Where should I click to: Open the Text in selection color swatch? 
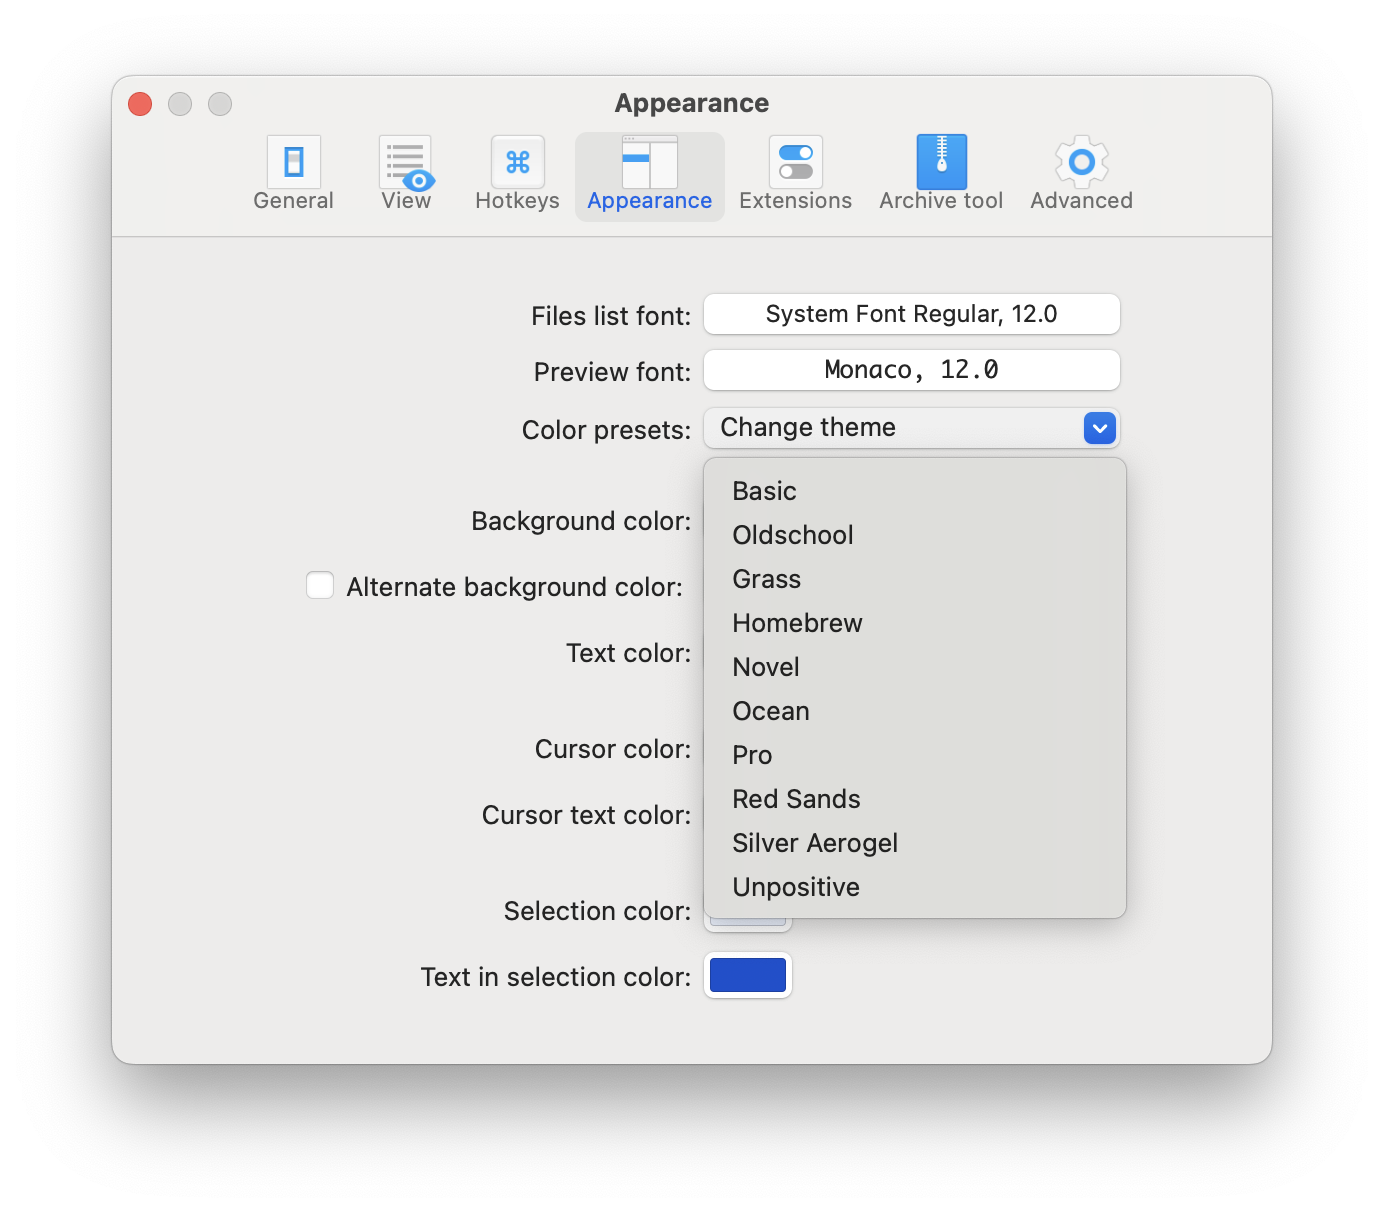coord(747,975)
